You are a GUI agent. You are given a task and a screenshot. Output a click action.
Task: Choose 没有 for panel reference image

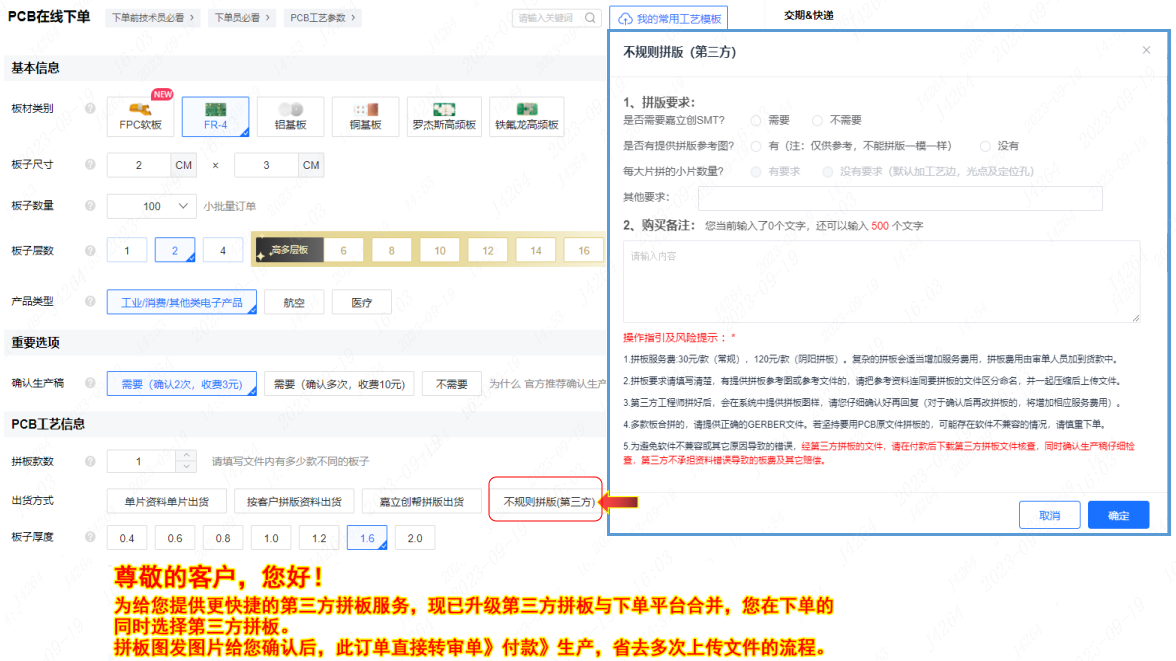tap(985, 146)
